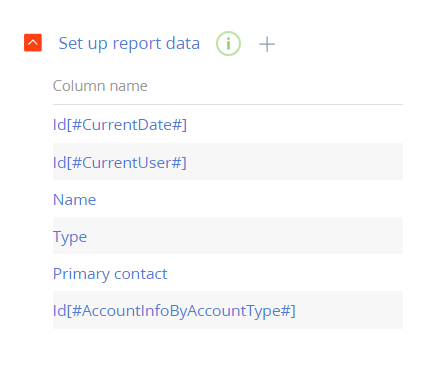Add a new column with plus icon
The image size is (427, 384).
coord(267,44)
